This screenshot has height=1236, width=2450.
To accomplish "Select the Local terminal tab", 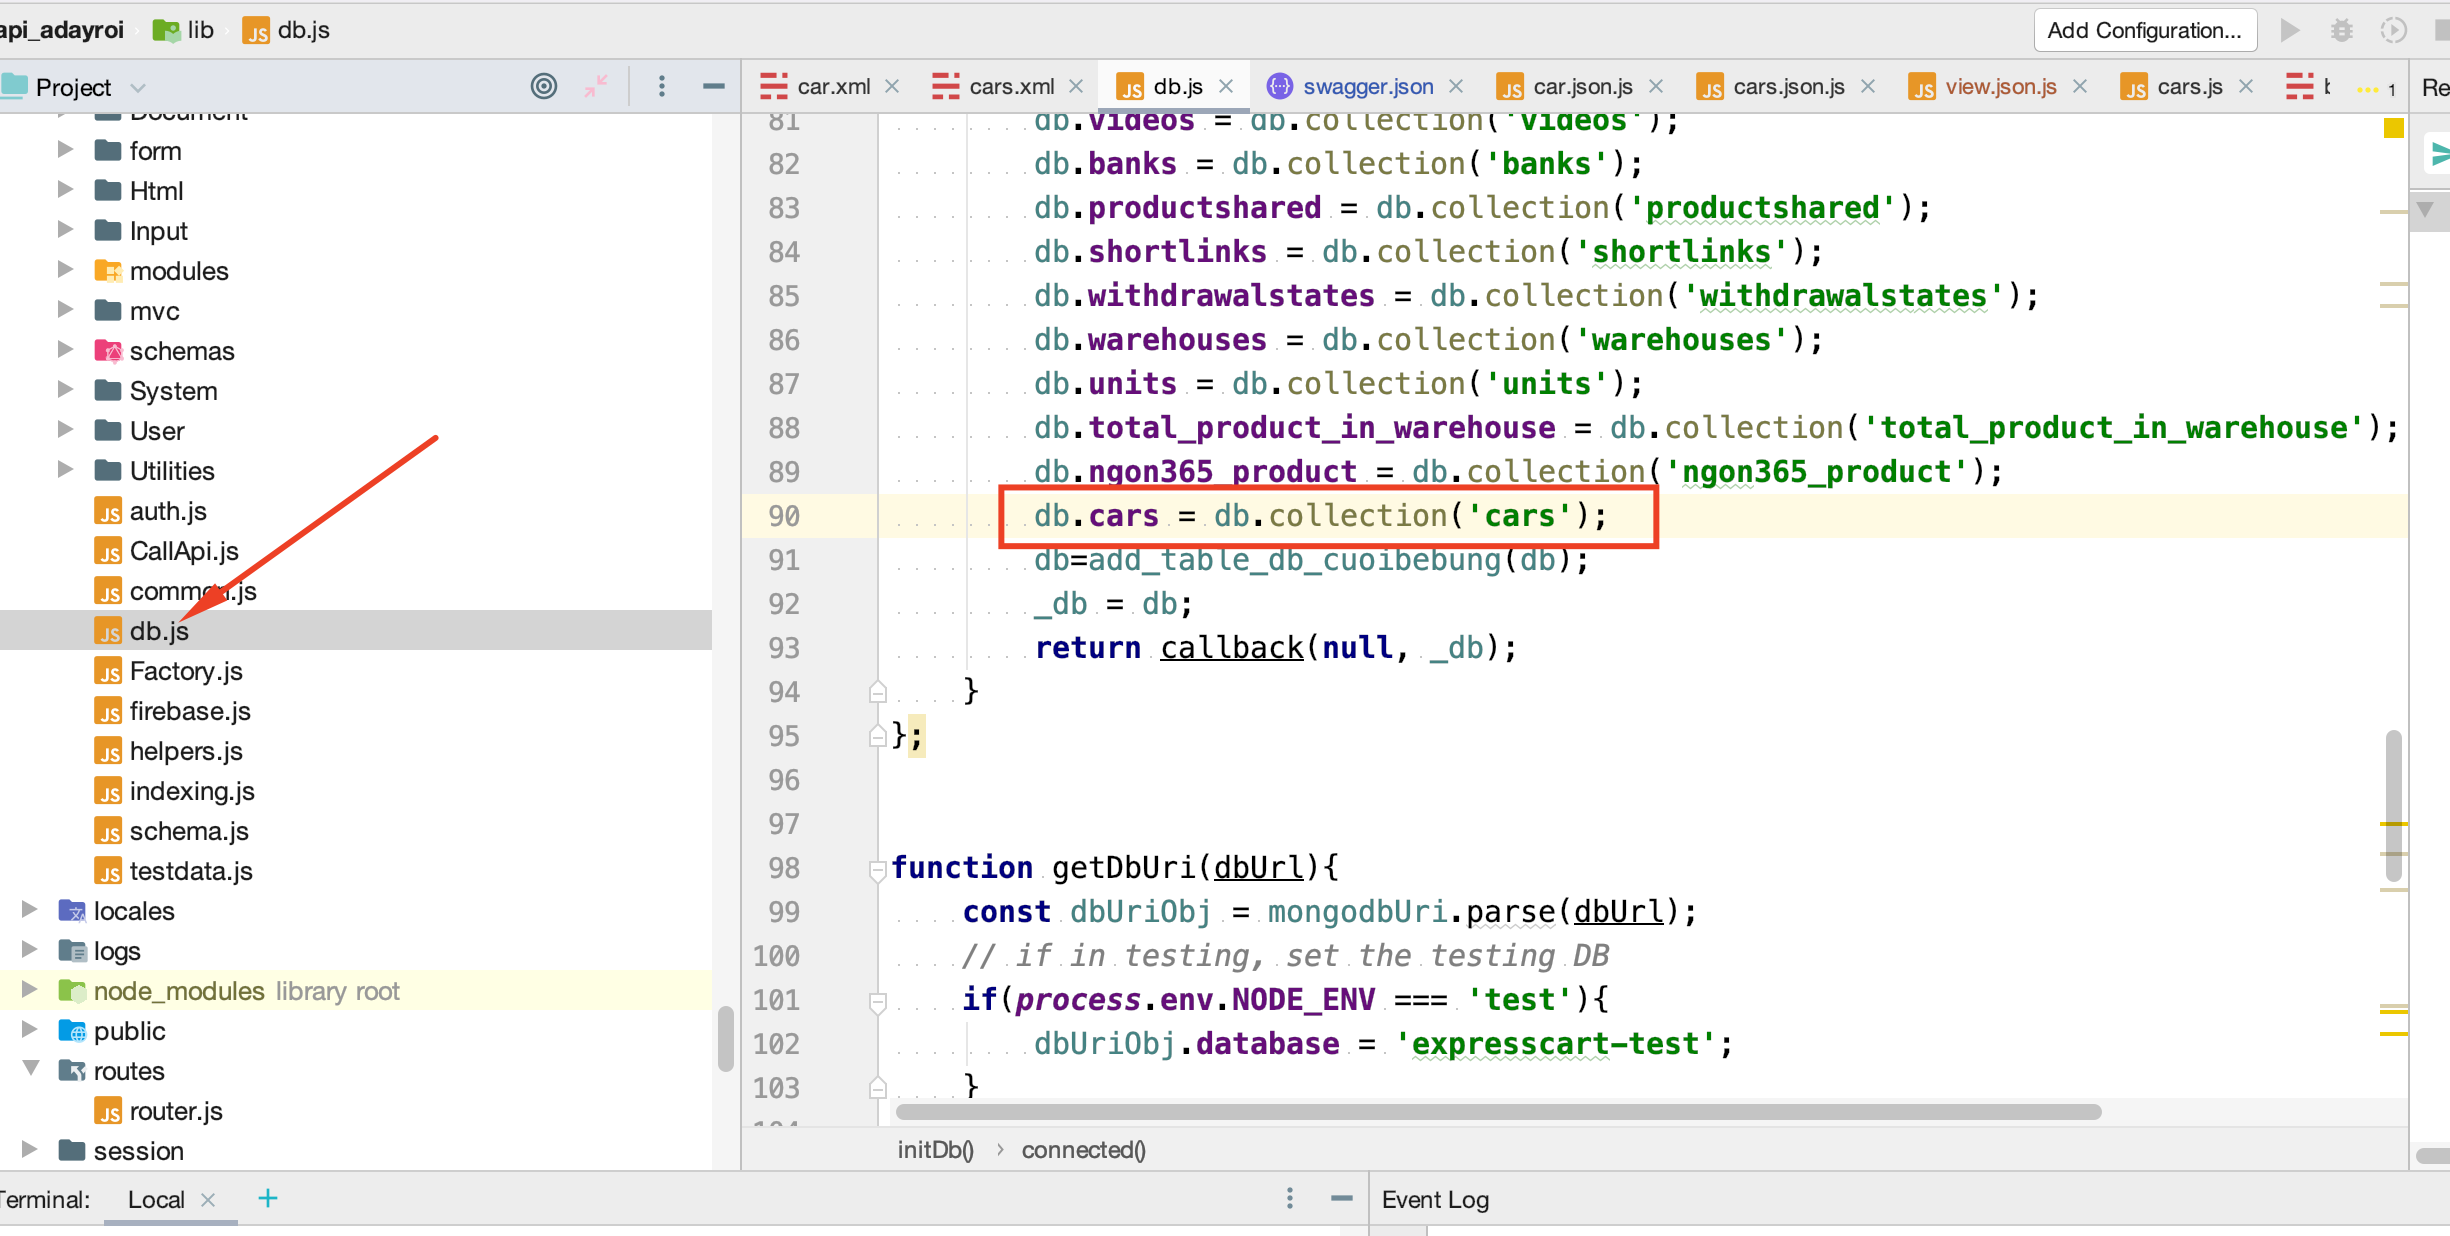I will click(x=156, y=1199).
